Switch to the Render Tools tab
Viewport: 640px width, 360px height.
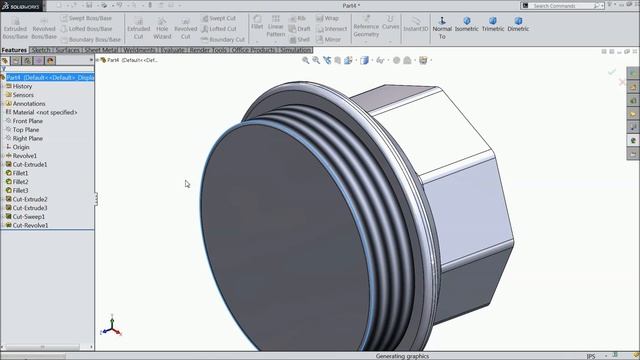[x=208, y=50]
